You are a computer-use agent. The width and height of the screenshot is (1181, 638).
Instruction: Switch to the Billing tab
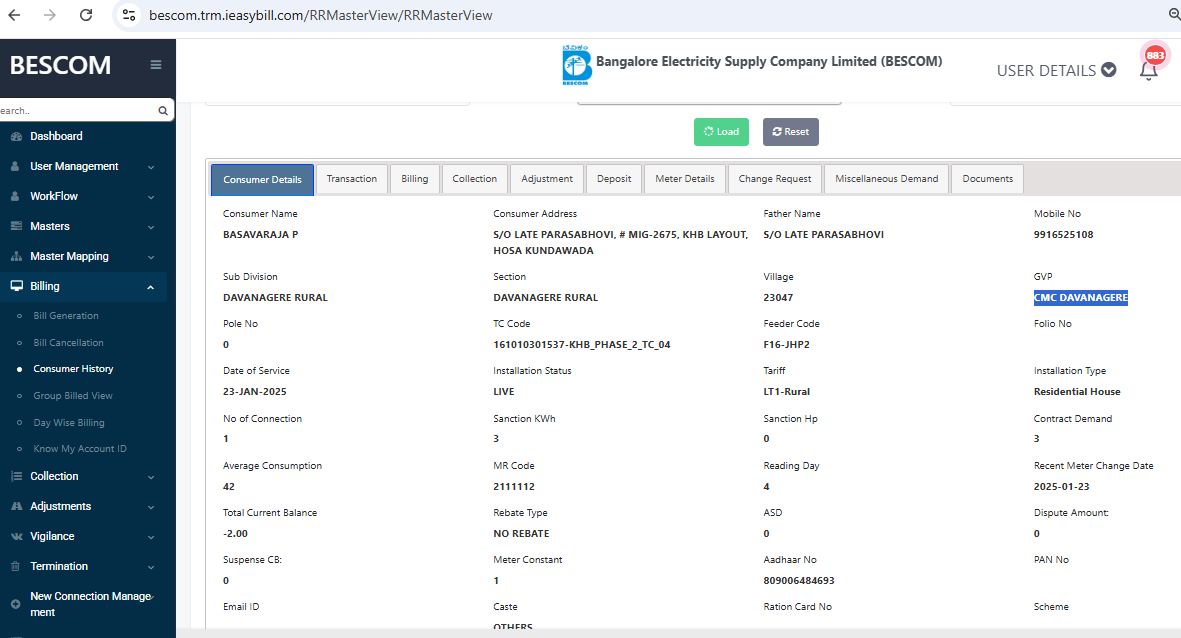pos(414,179)
